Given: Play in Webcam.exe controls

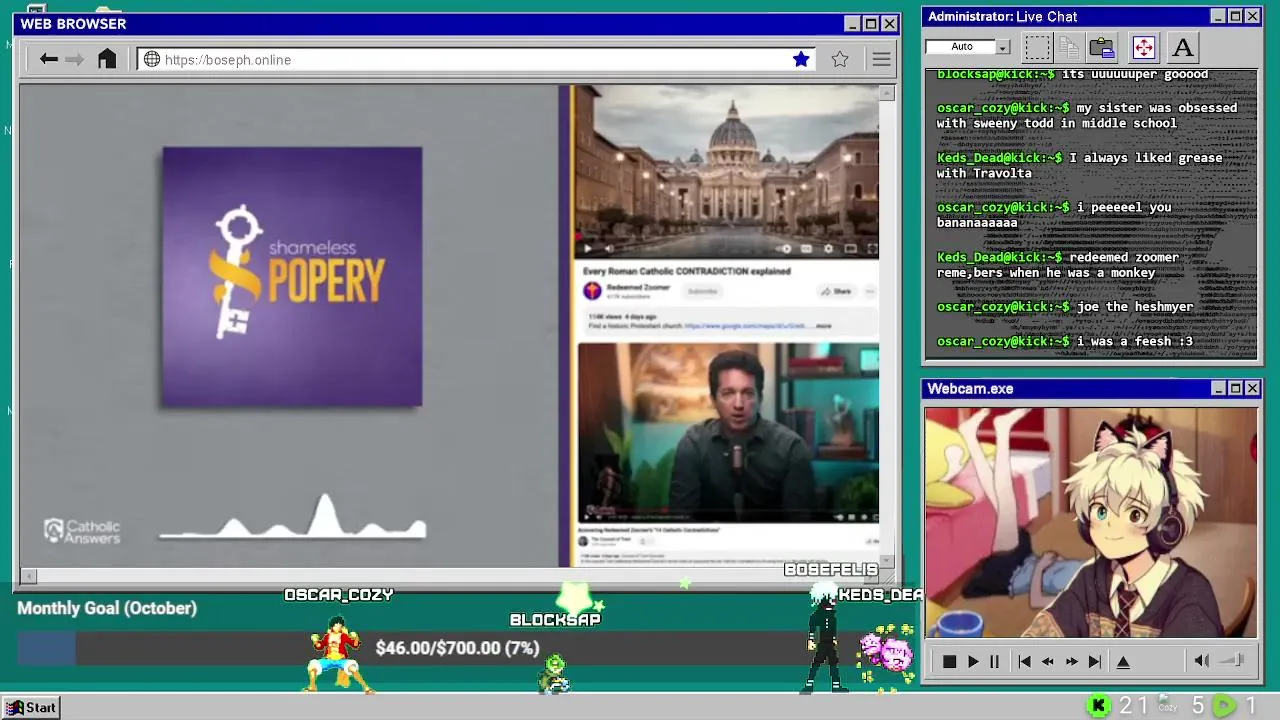Looking at the screenshot, I should tap(973, 661).
